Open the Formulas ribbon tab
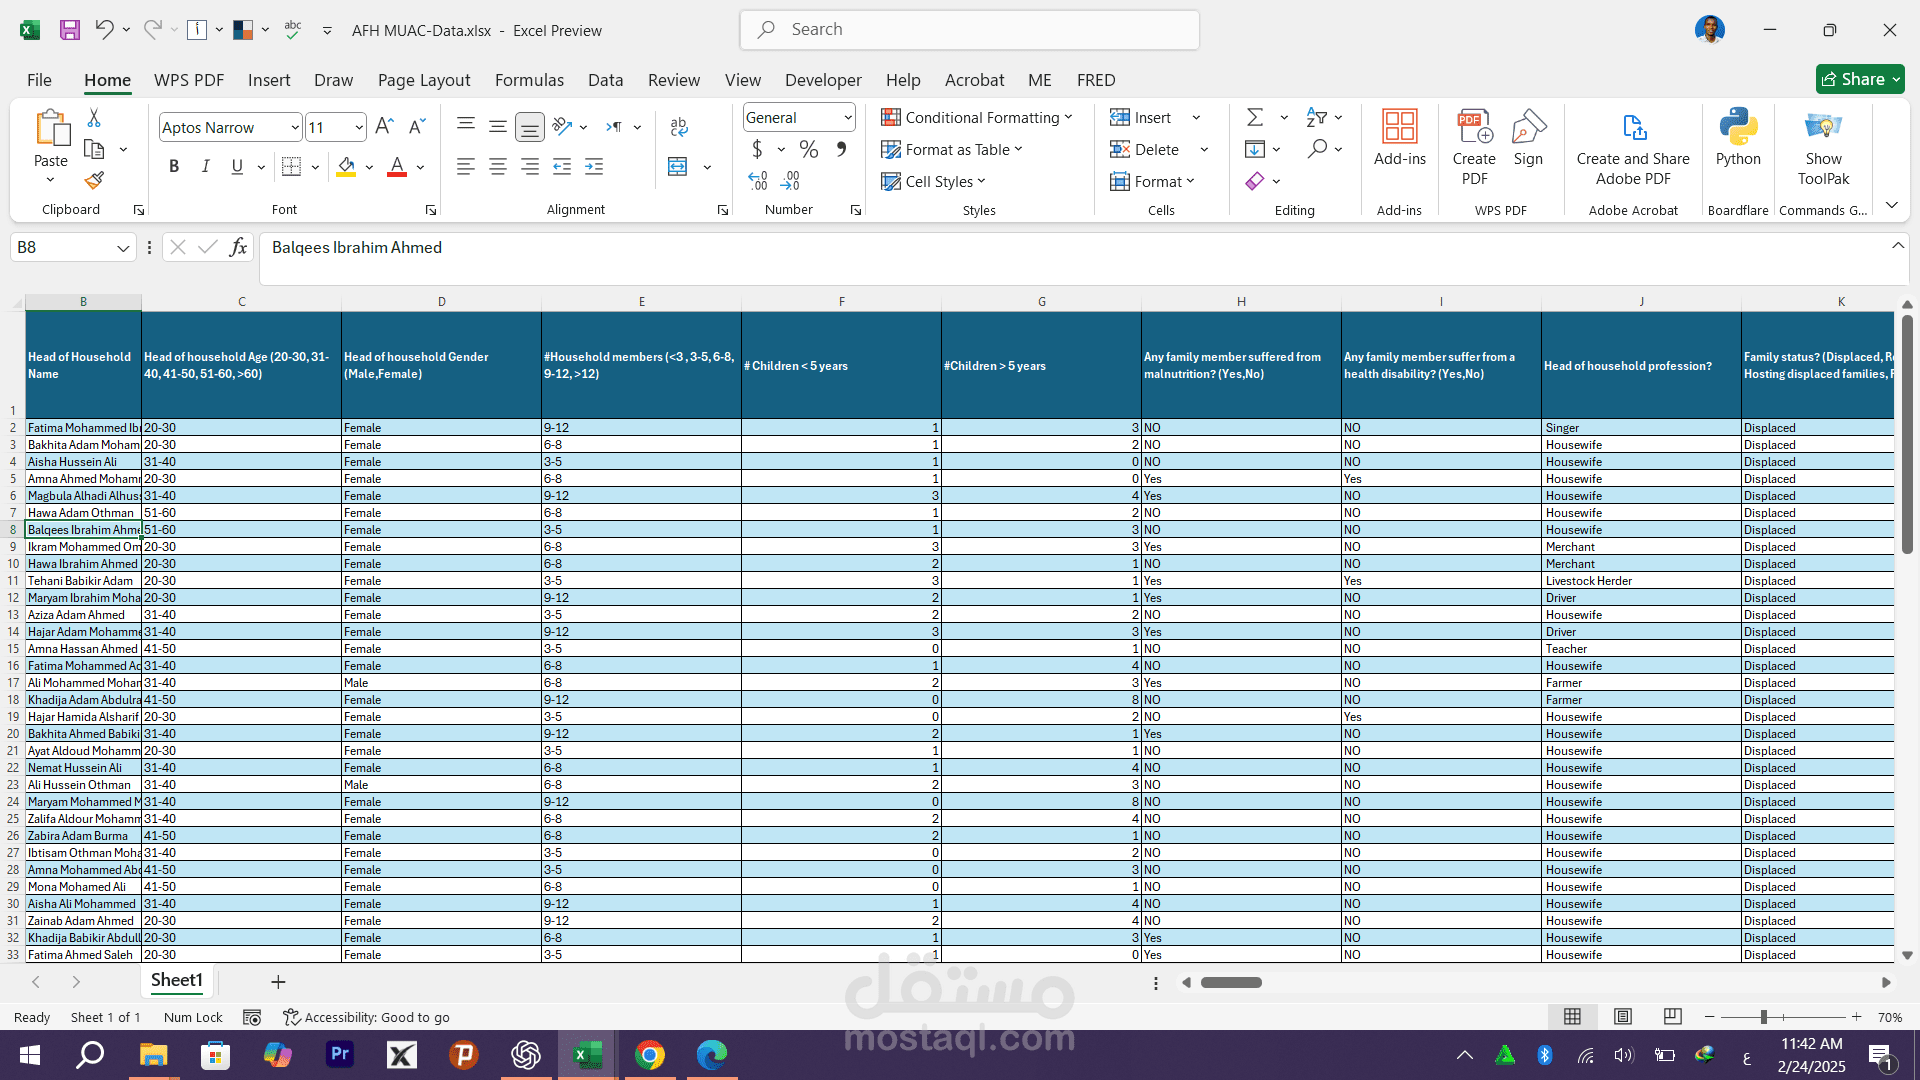1920x1080 pixels. (529, 80)
